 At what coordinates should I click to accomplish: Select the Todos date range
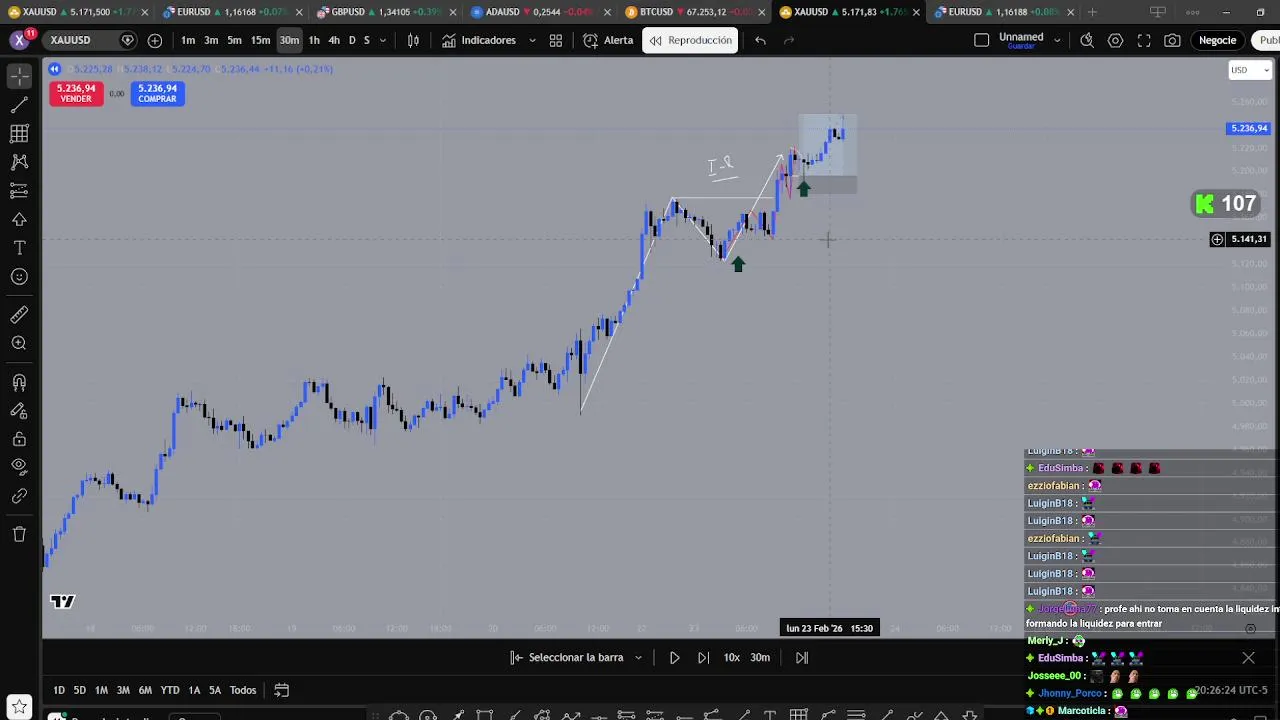[x=243, y=690]
